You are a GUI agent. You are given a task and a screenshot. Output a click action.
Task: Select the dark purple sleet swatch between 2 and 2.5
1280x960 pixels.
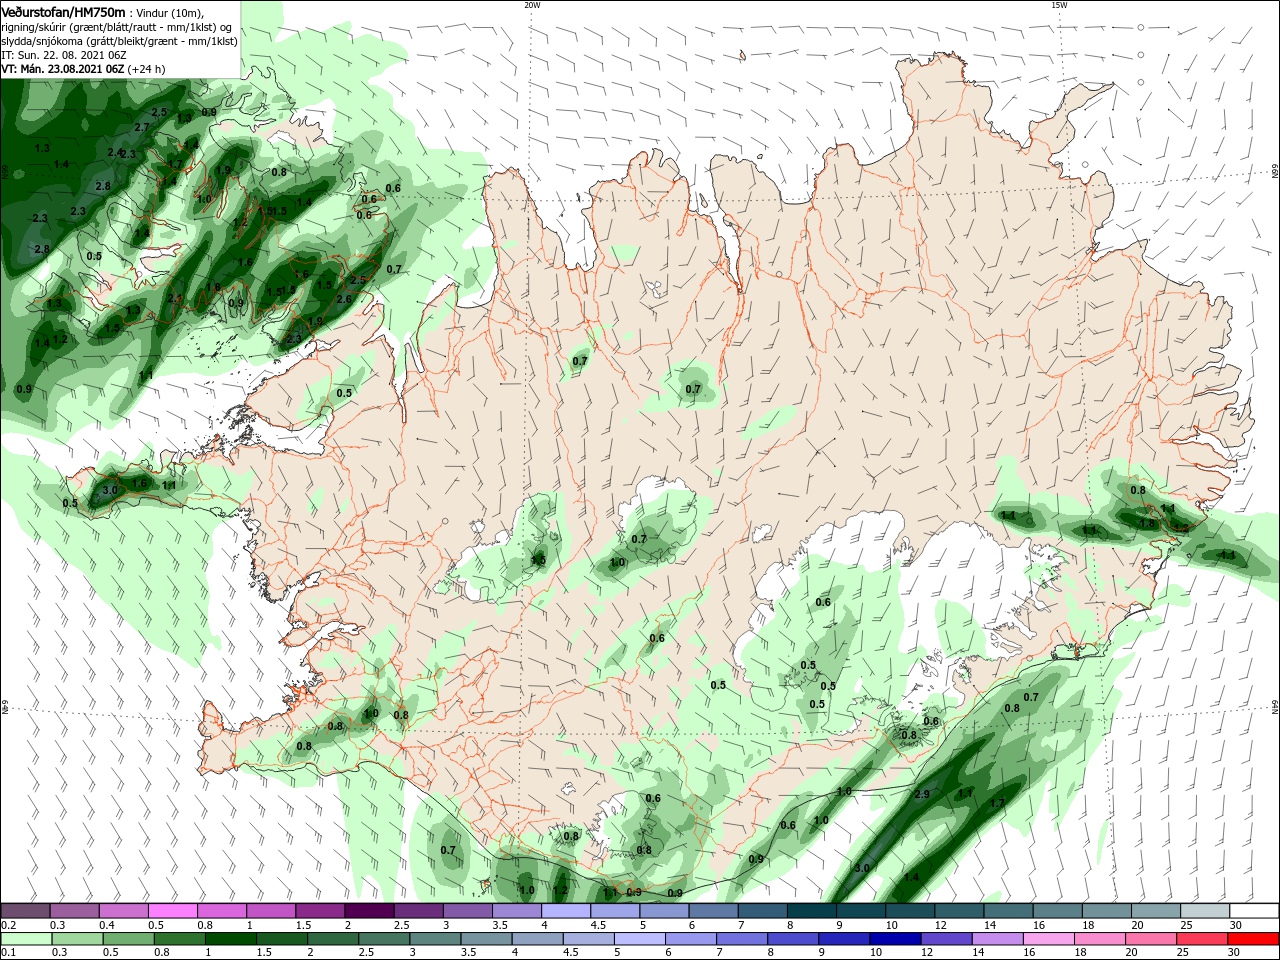(369, 911)
